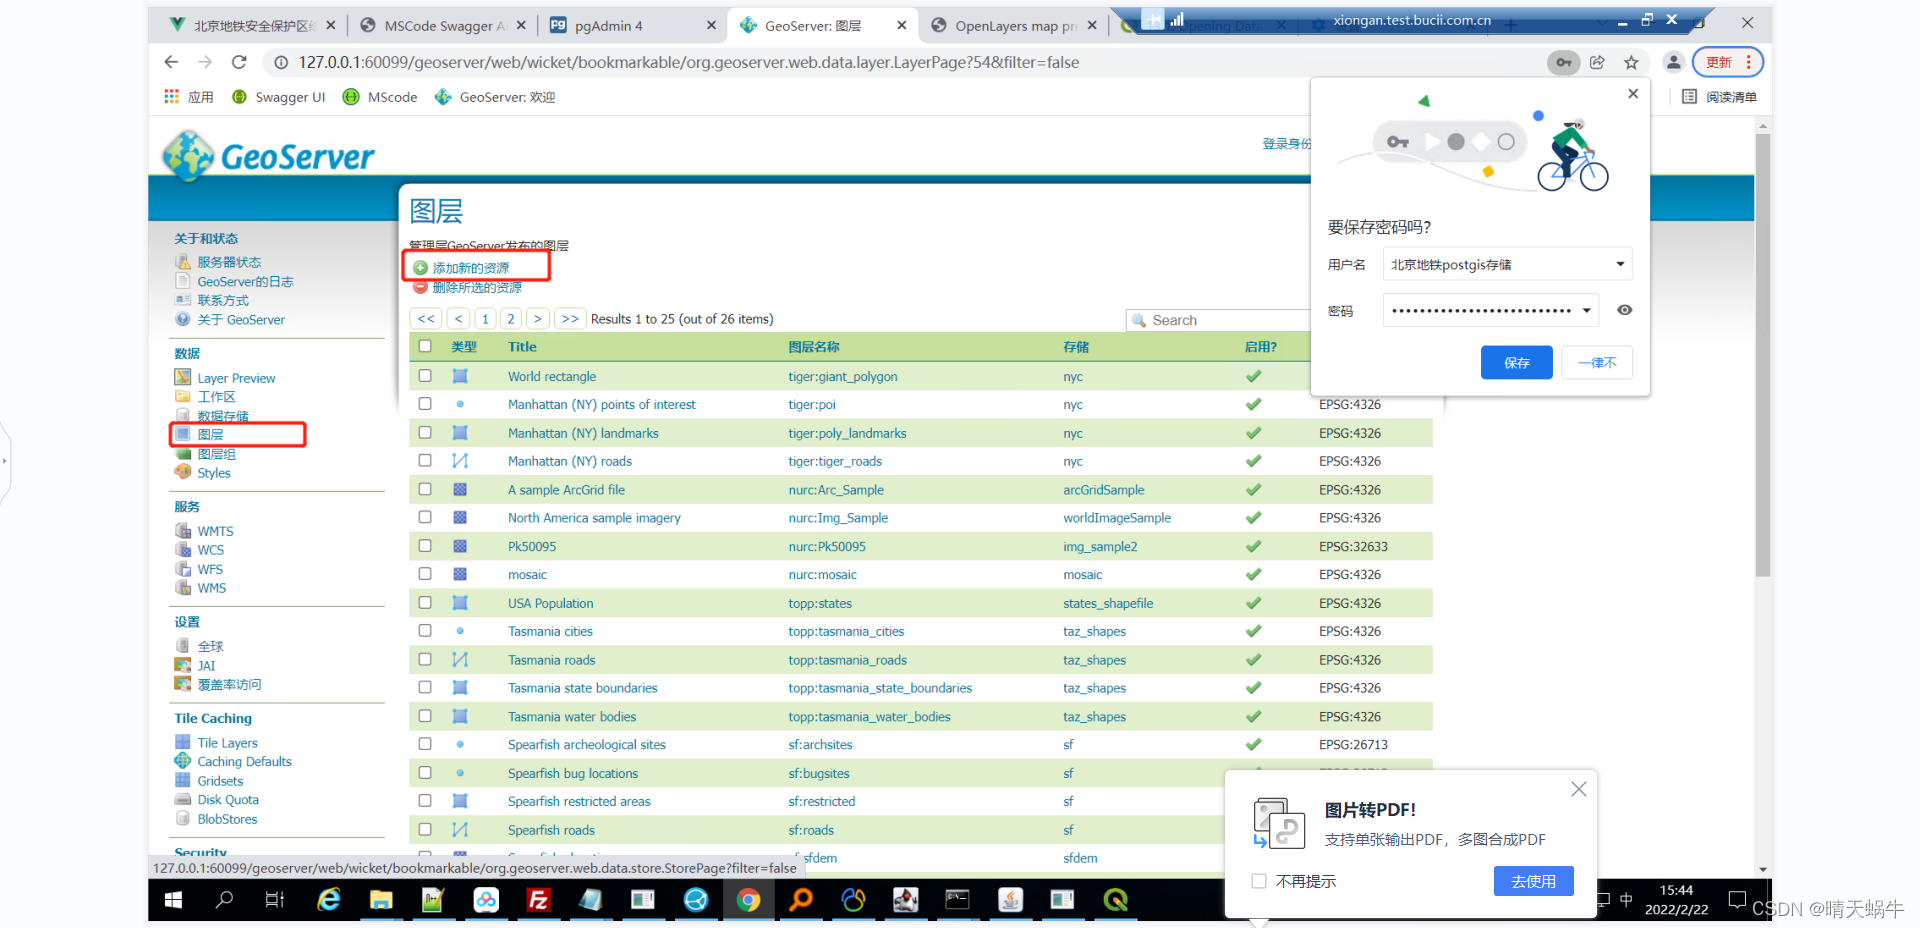Switch to the first Beijing metro browser tab
Screen dimensions: 1920x928
(x=253, y=26)
